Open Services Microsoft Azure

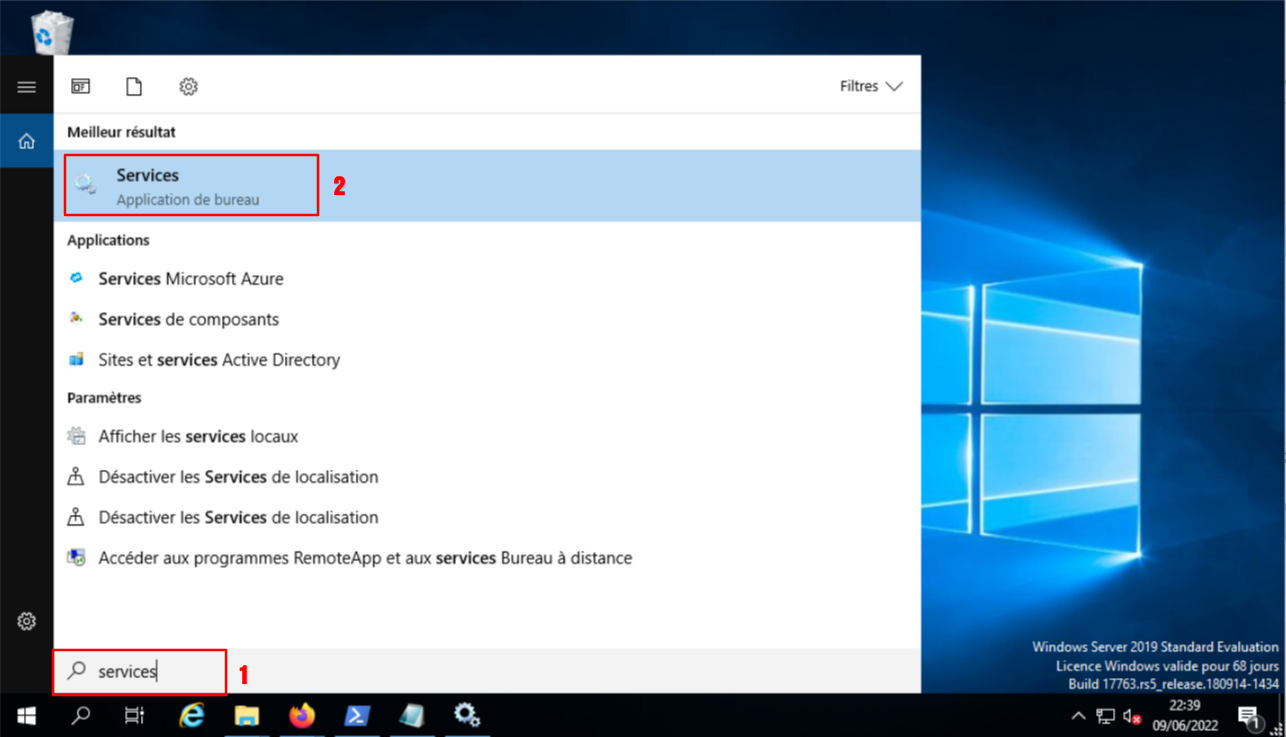click(190, 279)
